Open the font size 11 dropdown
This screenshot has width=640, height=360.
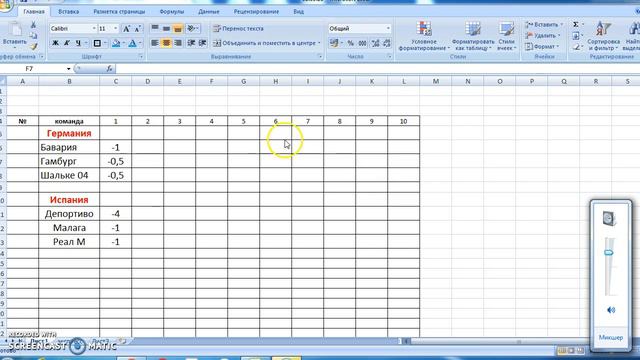click(x=116, y=29)
